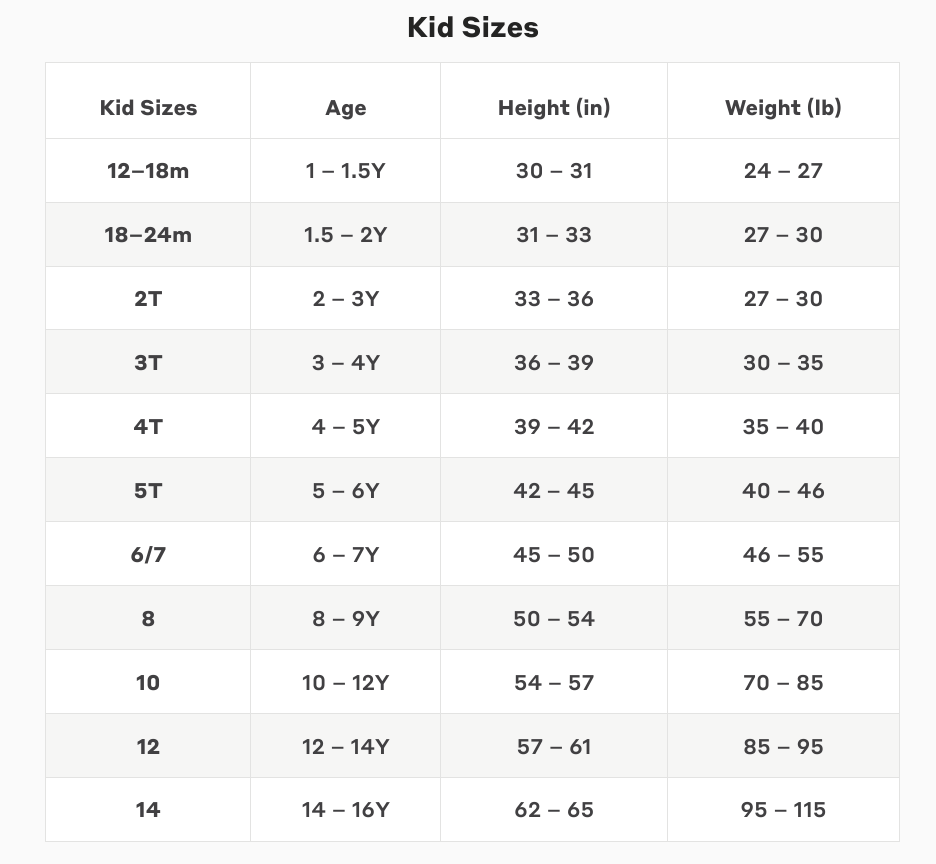Click the 1 – 1.5Y age cell
The image size is (936, 864).
click(x=345, y=171)
